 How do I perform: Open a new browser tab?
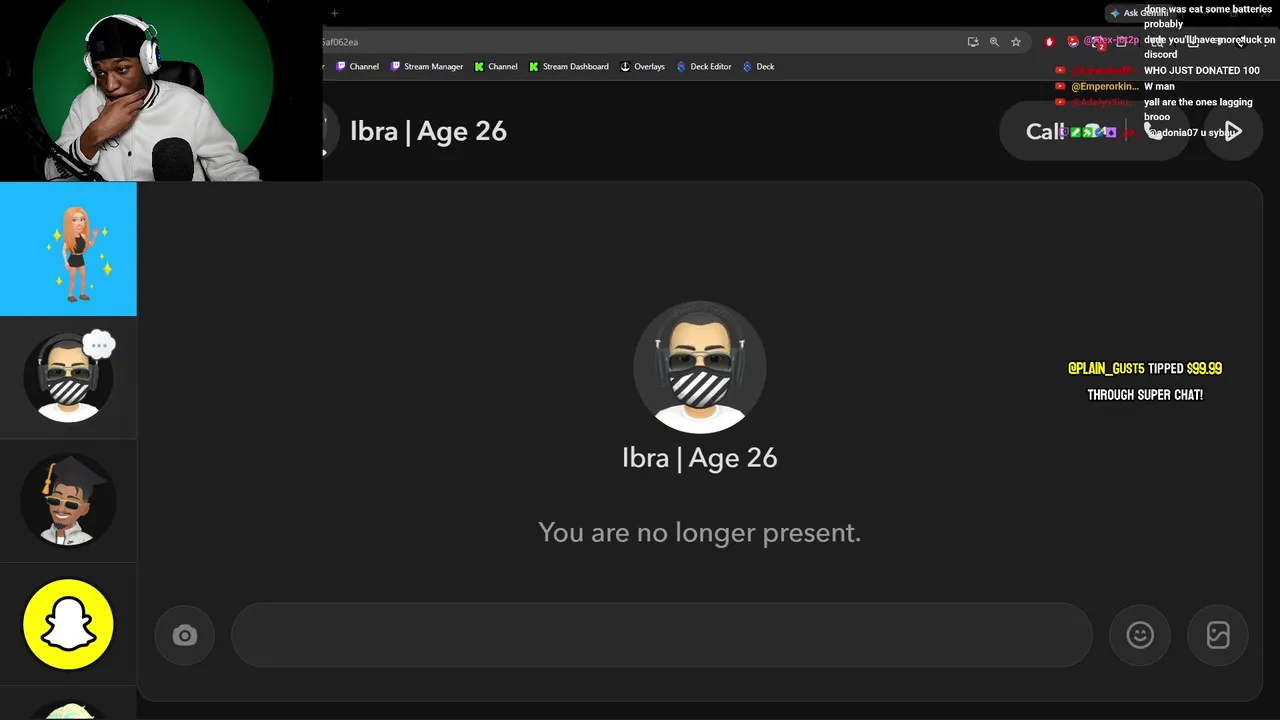coord(334,13)
